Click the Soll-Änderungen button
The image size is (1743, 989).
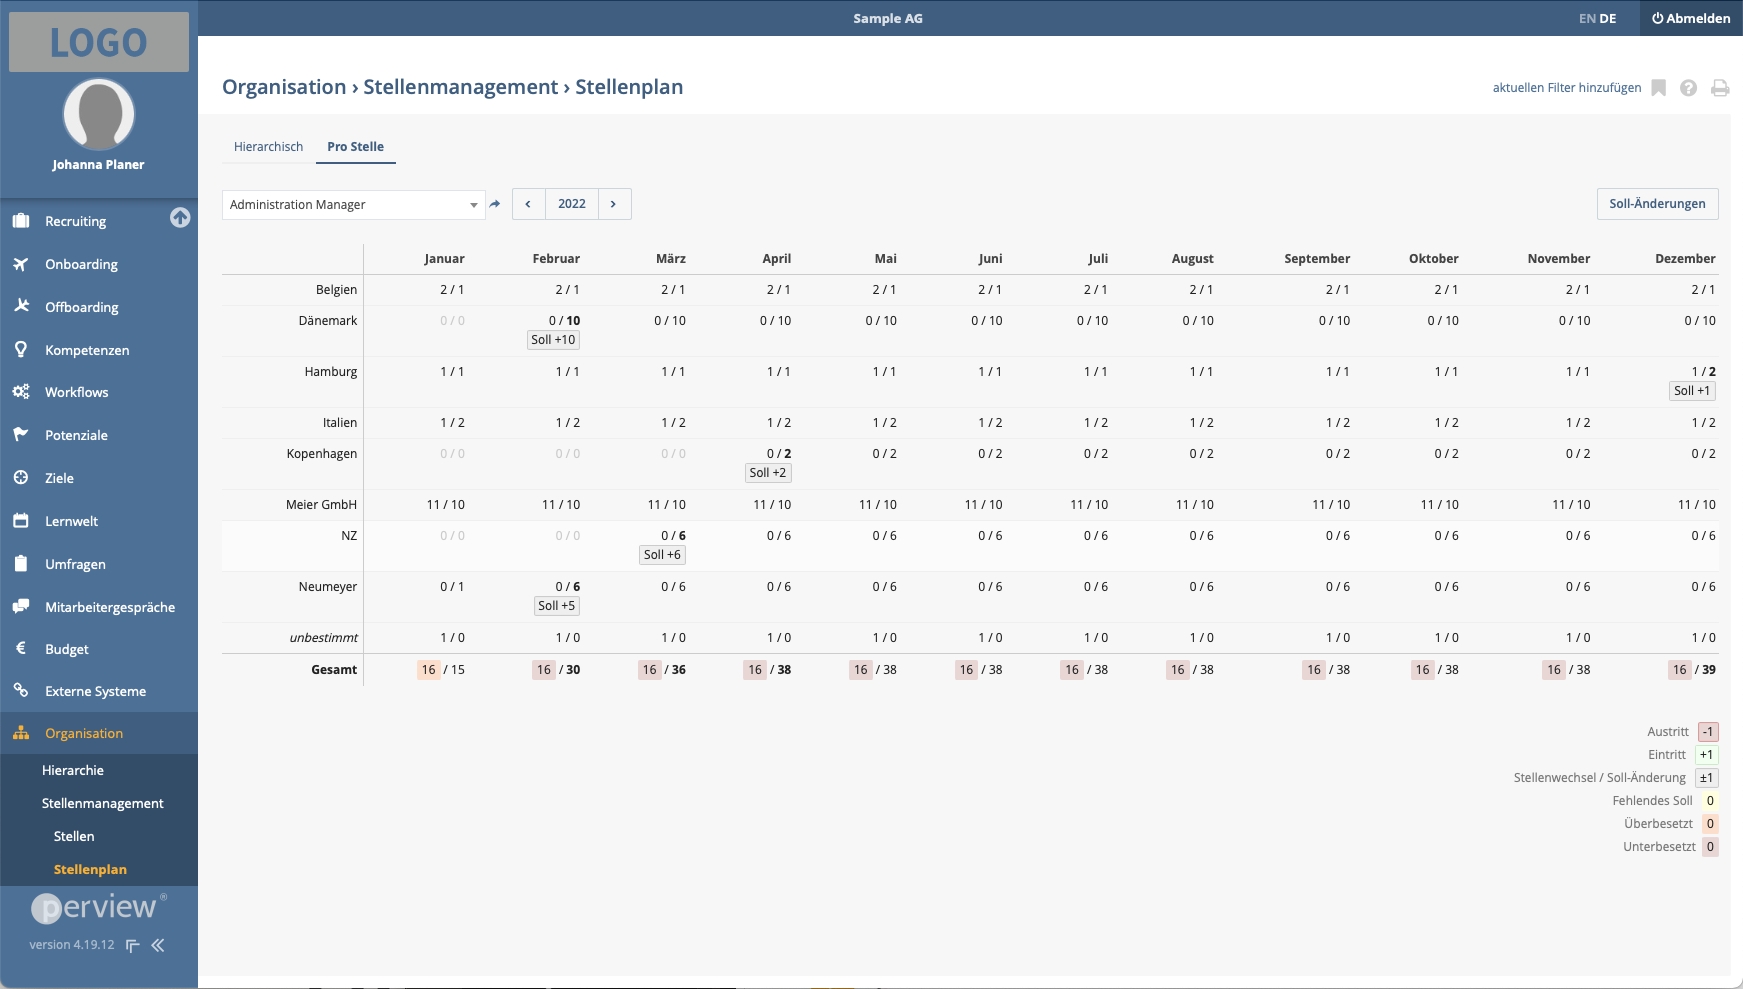(1657, 204)
